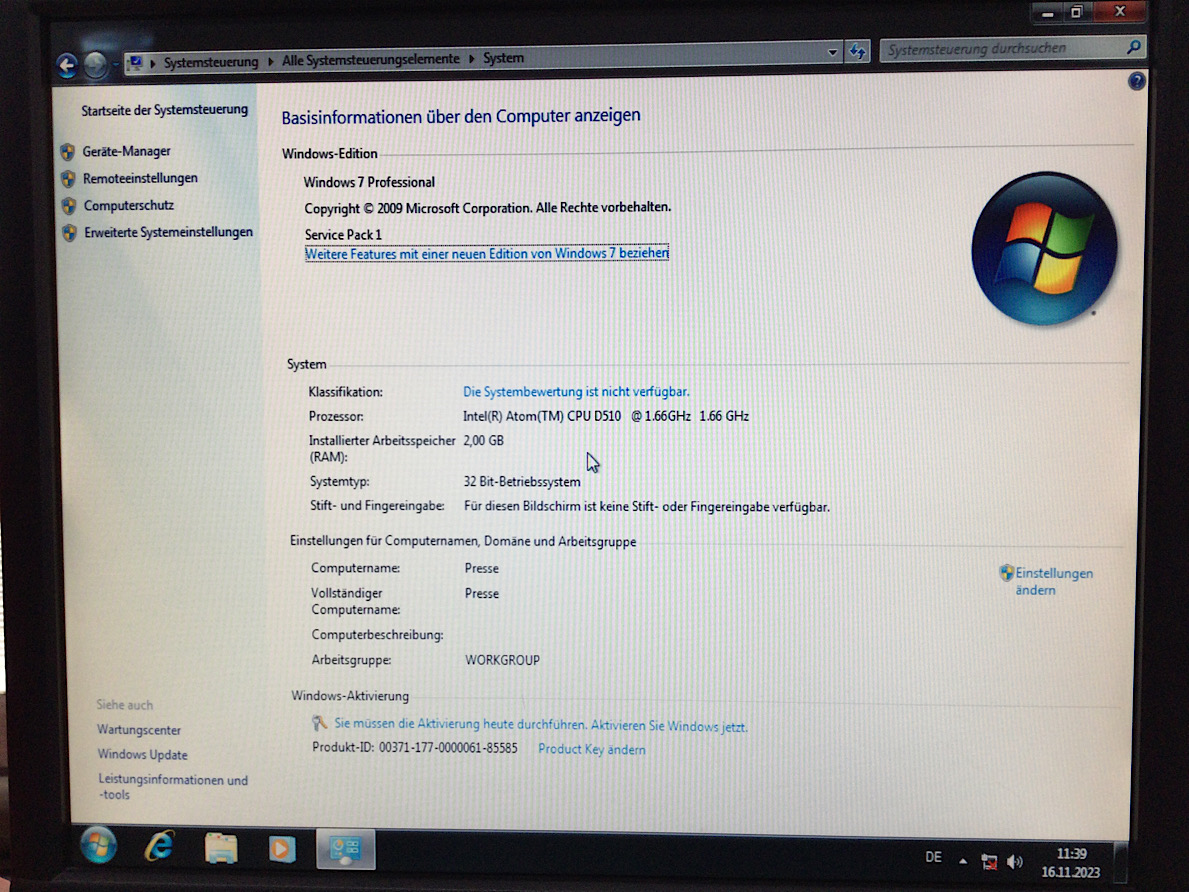Click Erweiterte Systemeinstellungen link
The image size is (1189, 892).
pyautogui.click(x=168, y=232)
